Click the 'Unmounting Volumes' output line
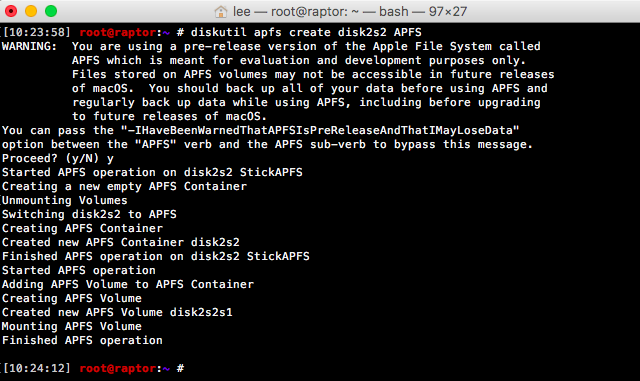This screenshot has height=381, width=640. (x=64, y=201)
